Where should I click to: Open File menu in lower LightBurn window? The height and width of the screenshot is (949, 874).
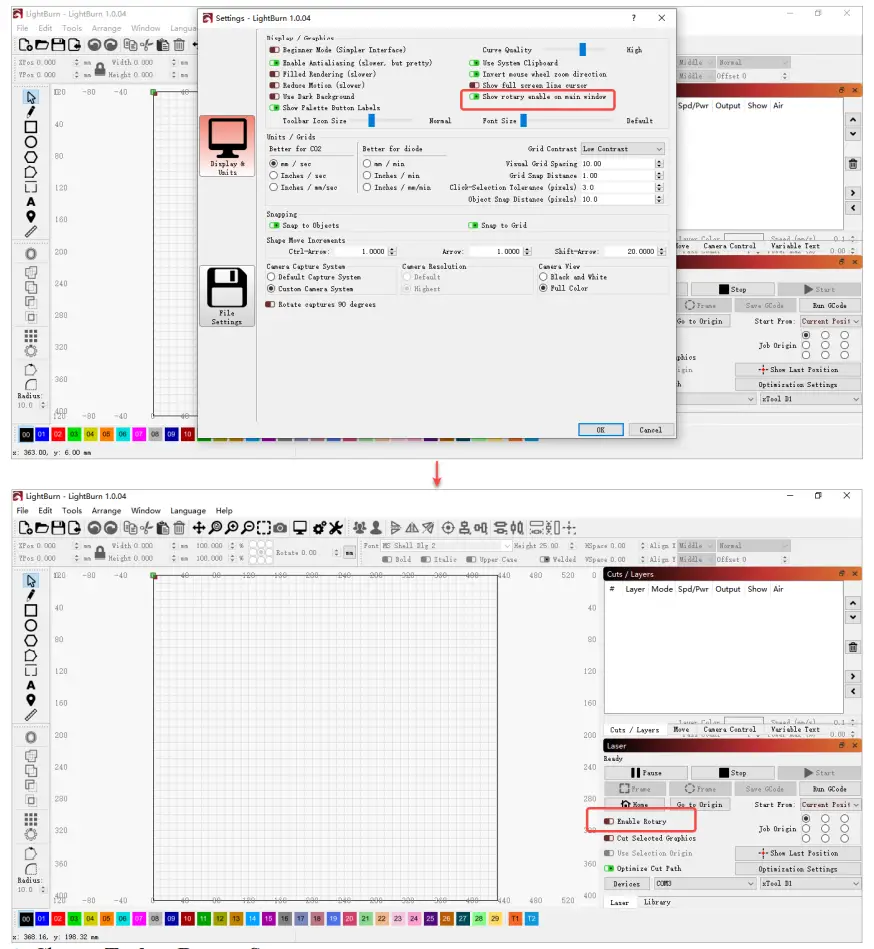[x=22, y=511]
